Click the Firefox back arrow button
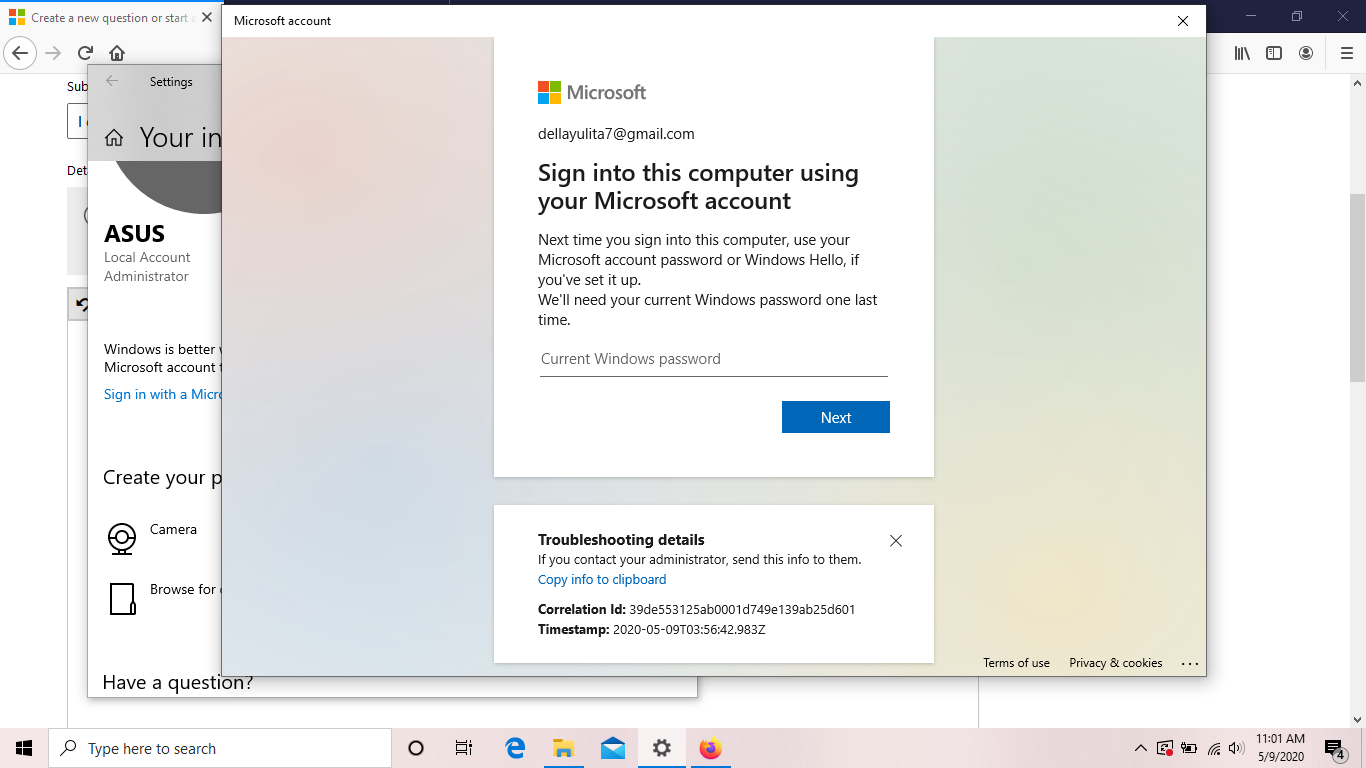Screen dimensions: 1366x768 20,53
